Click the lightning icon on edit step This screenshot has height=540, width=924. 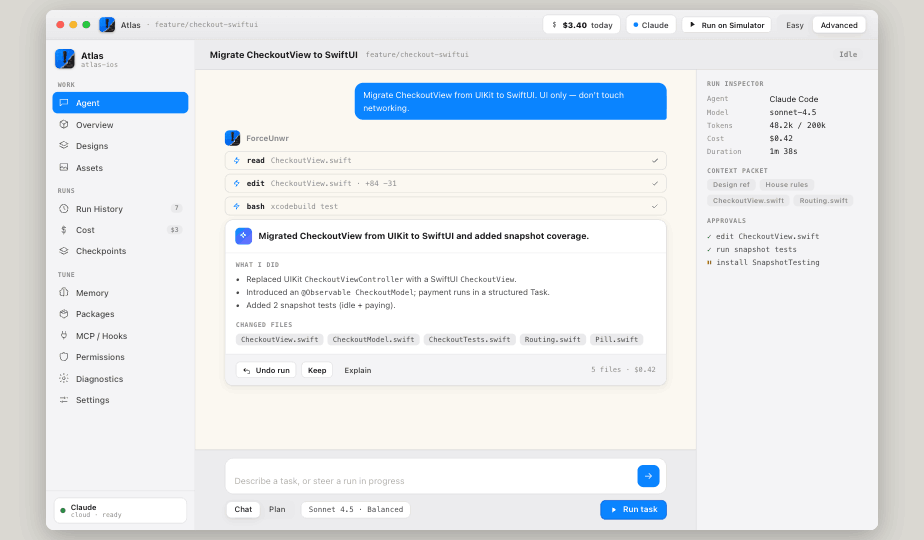click(236, 183)
